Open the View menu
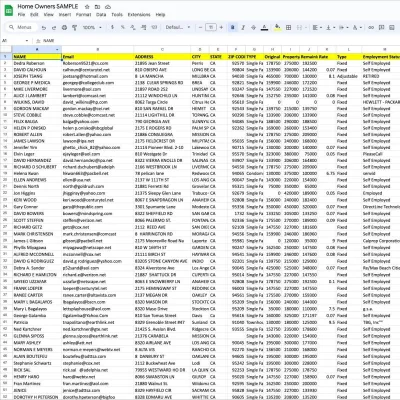This screenshot has height=400, width=400. click(49, 15)
